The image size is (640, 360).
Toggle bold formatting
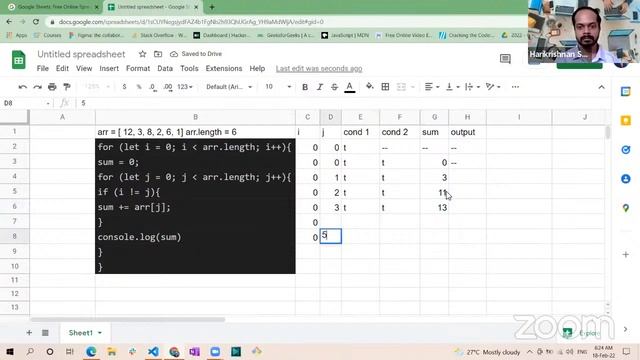305,87
